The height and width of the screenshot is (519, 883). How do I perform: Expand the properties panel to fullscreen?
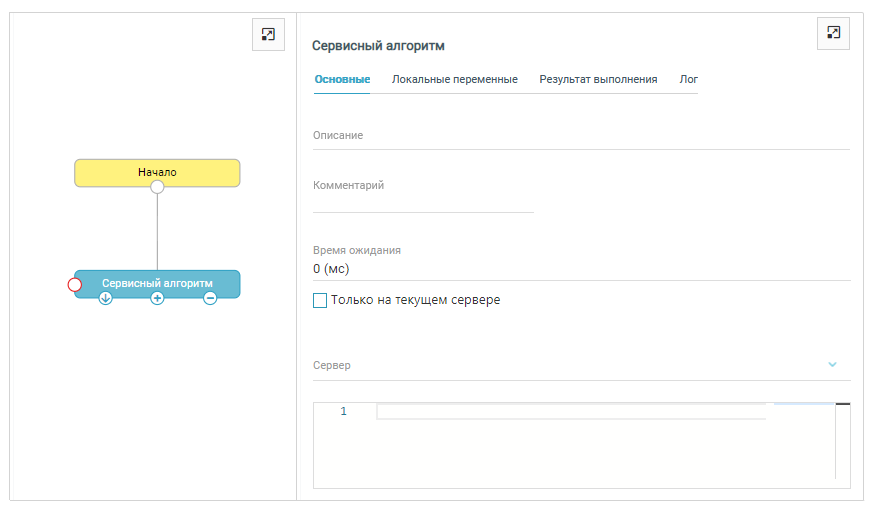833,33
